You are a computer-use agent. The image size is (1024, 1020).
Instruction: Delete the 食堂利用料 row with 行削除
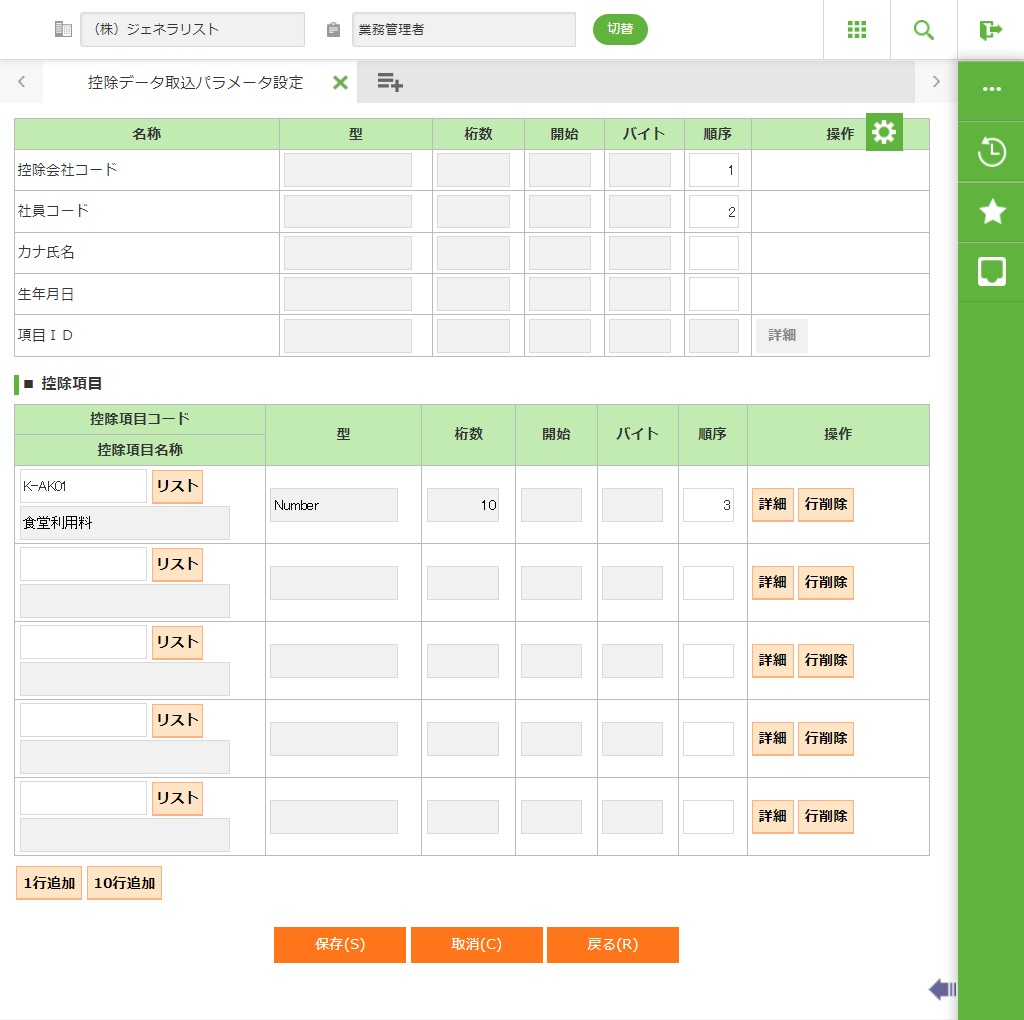(x=826, y=505)
